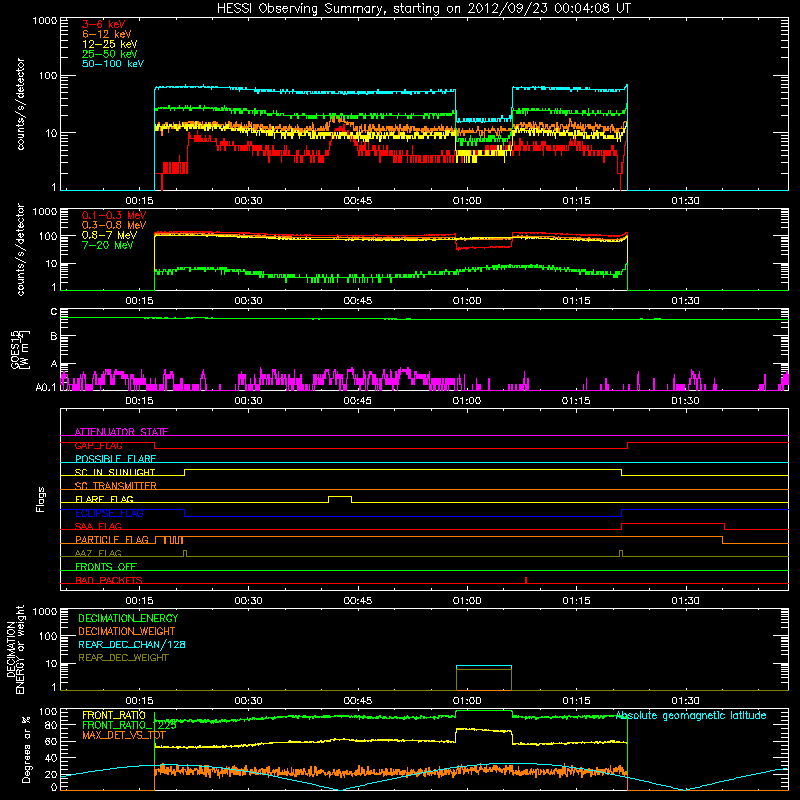Click the 0.8-7 MeV legend label
Screen dimensions: 800x800
tap(109, 235)
